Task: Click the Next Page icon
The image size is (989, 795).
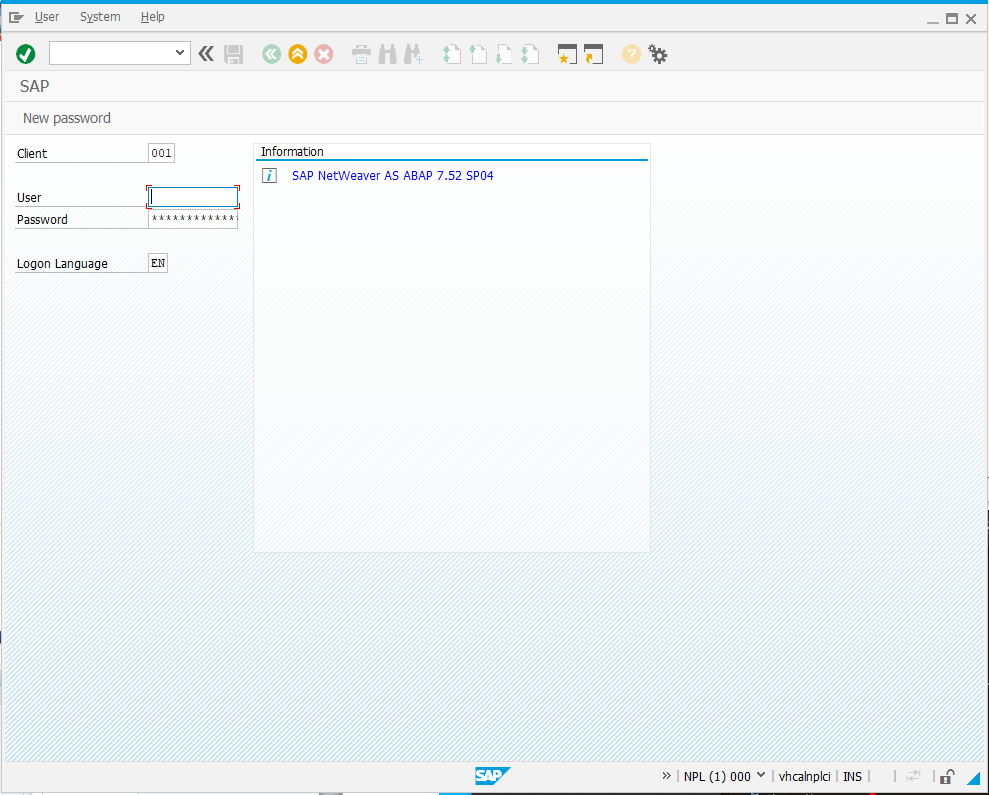Action: point(503,54)
